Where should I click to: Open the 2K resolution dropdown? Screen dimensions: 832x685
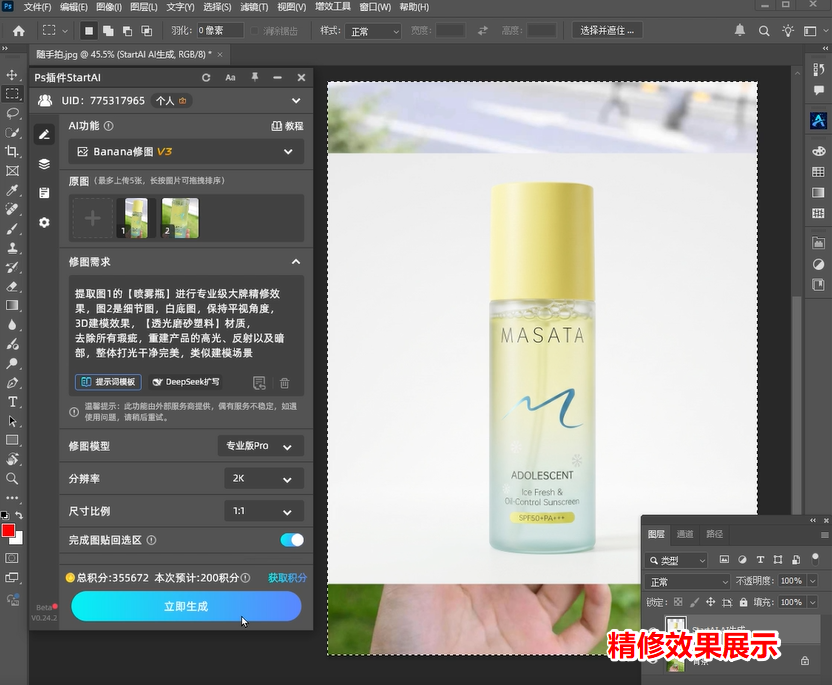click(264, 478)
